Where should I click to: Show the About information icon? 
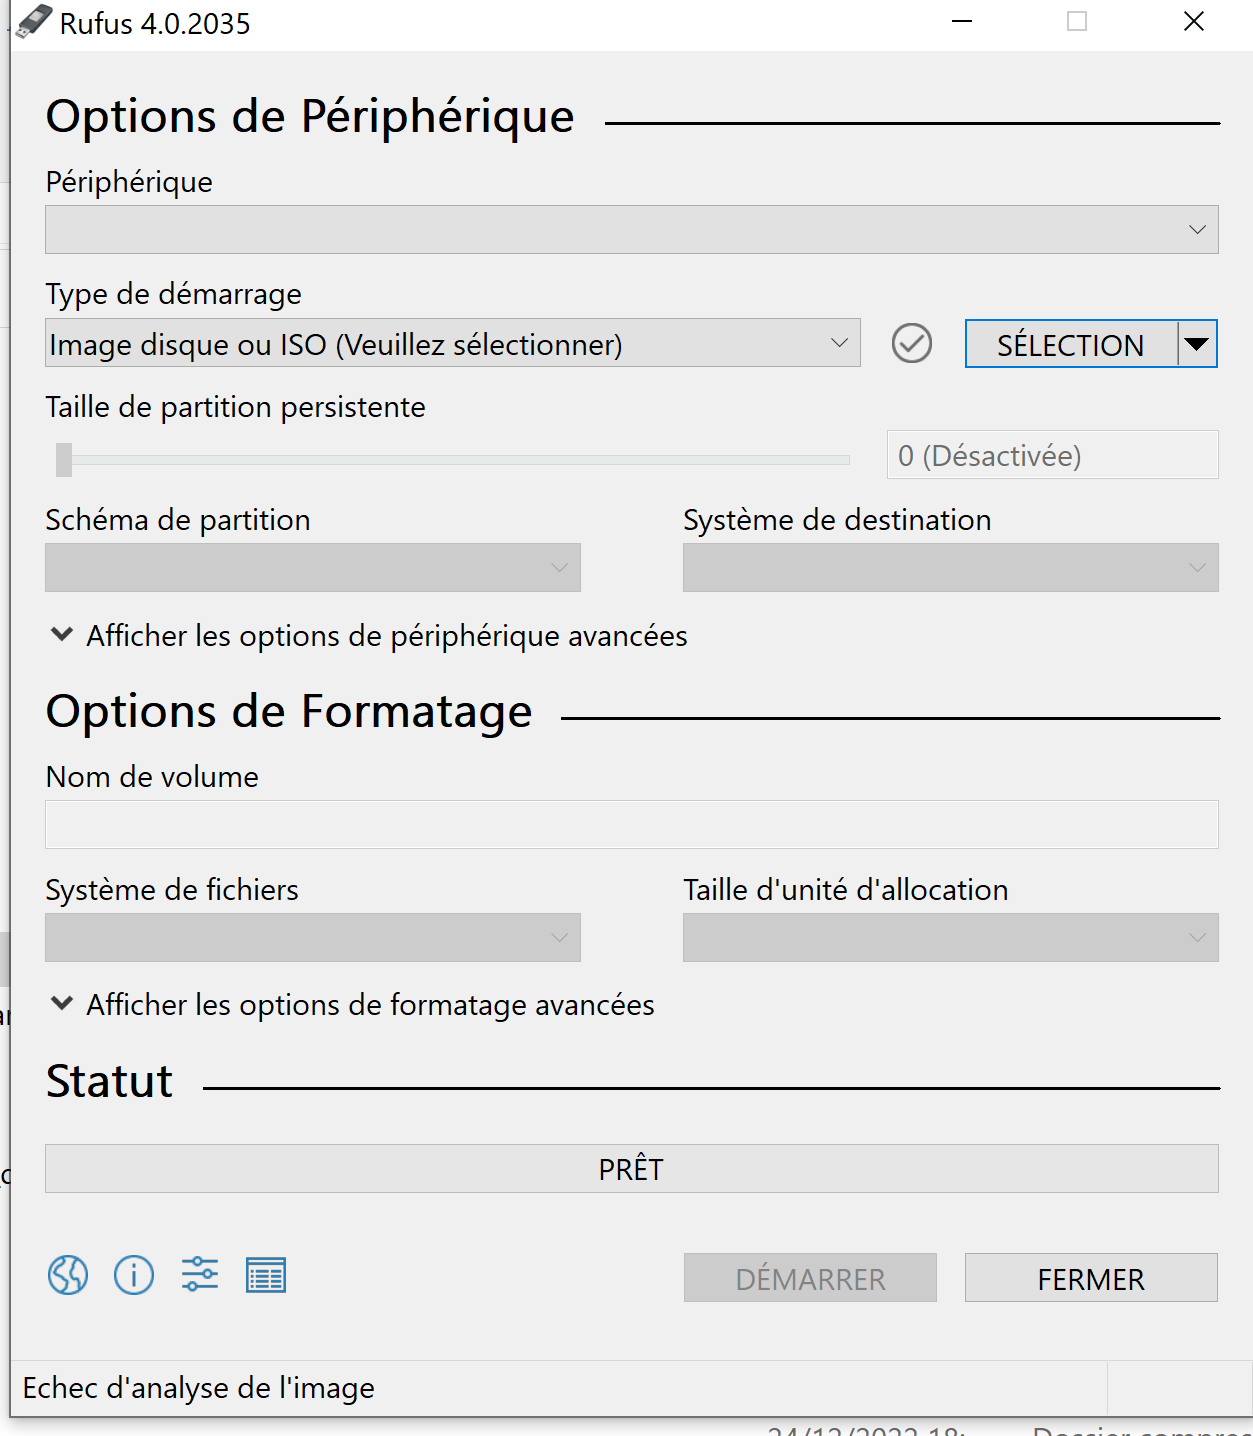click(134, 1275)
